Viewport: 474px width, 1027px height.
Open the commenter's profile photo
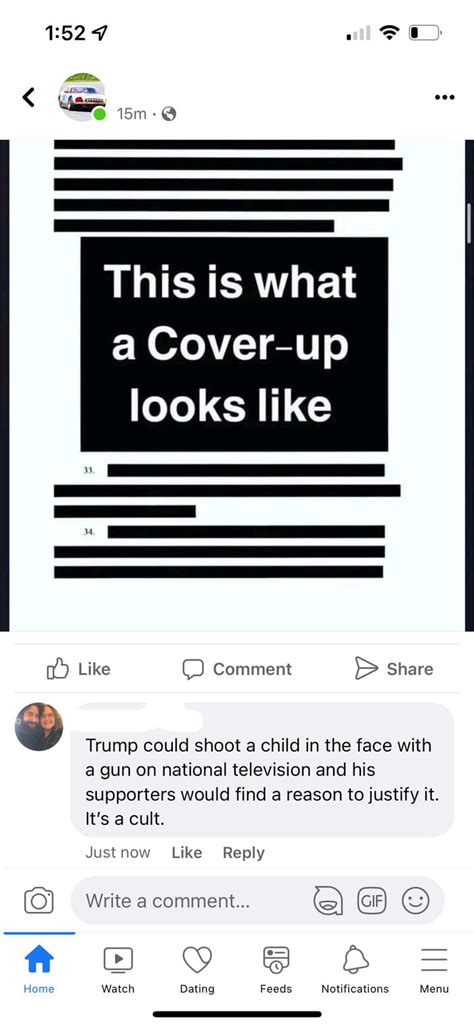(x=39, y=726)
